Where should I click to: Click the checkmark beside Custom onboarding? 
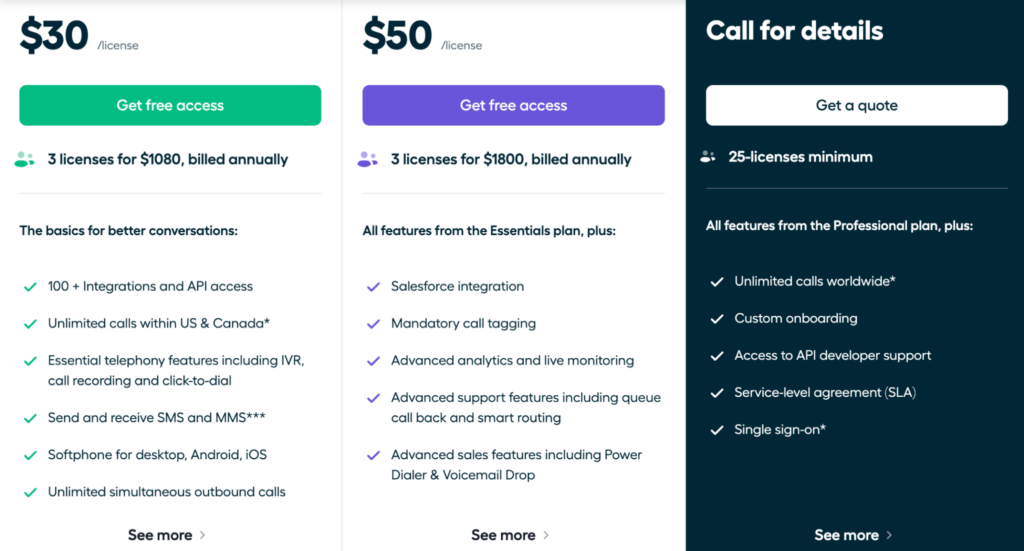(x=717, y=319)
